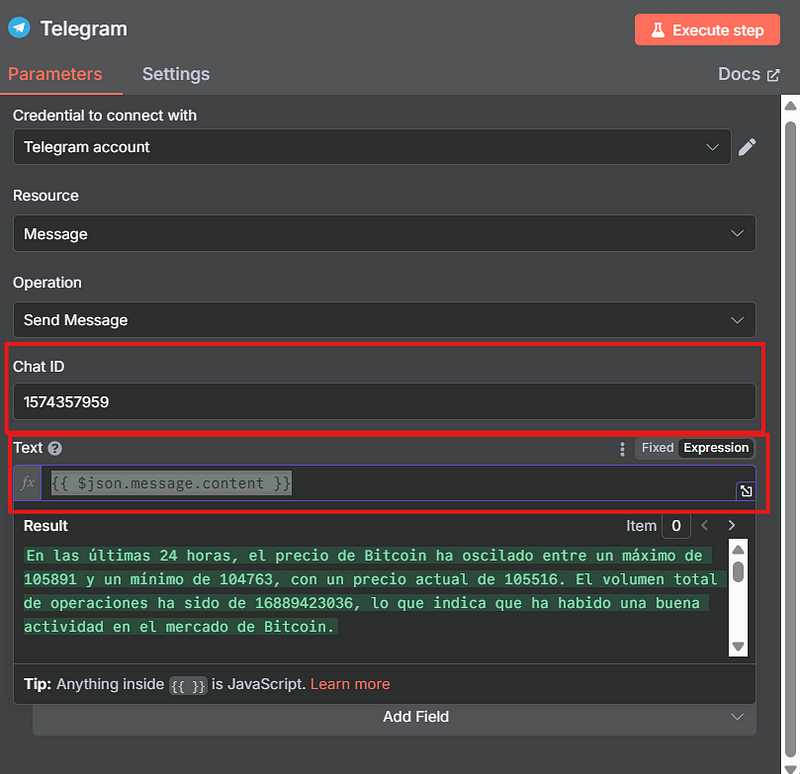800x774 pixels.
Task: Click the Result box scrollbar thumb
Action: (738, 571)
